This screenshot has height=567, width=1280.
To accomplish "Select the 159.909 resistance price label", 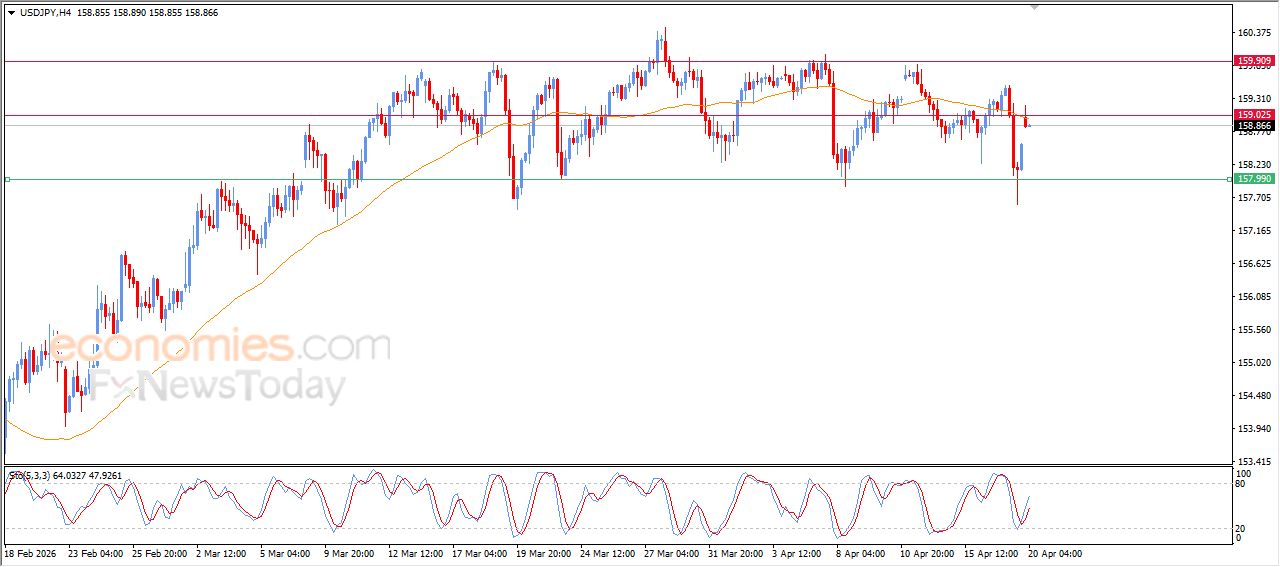I will (x=1254, y=61).
